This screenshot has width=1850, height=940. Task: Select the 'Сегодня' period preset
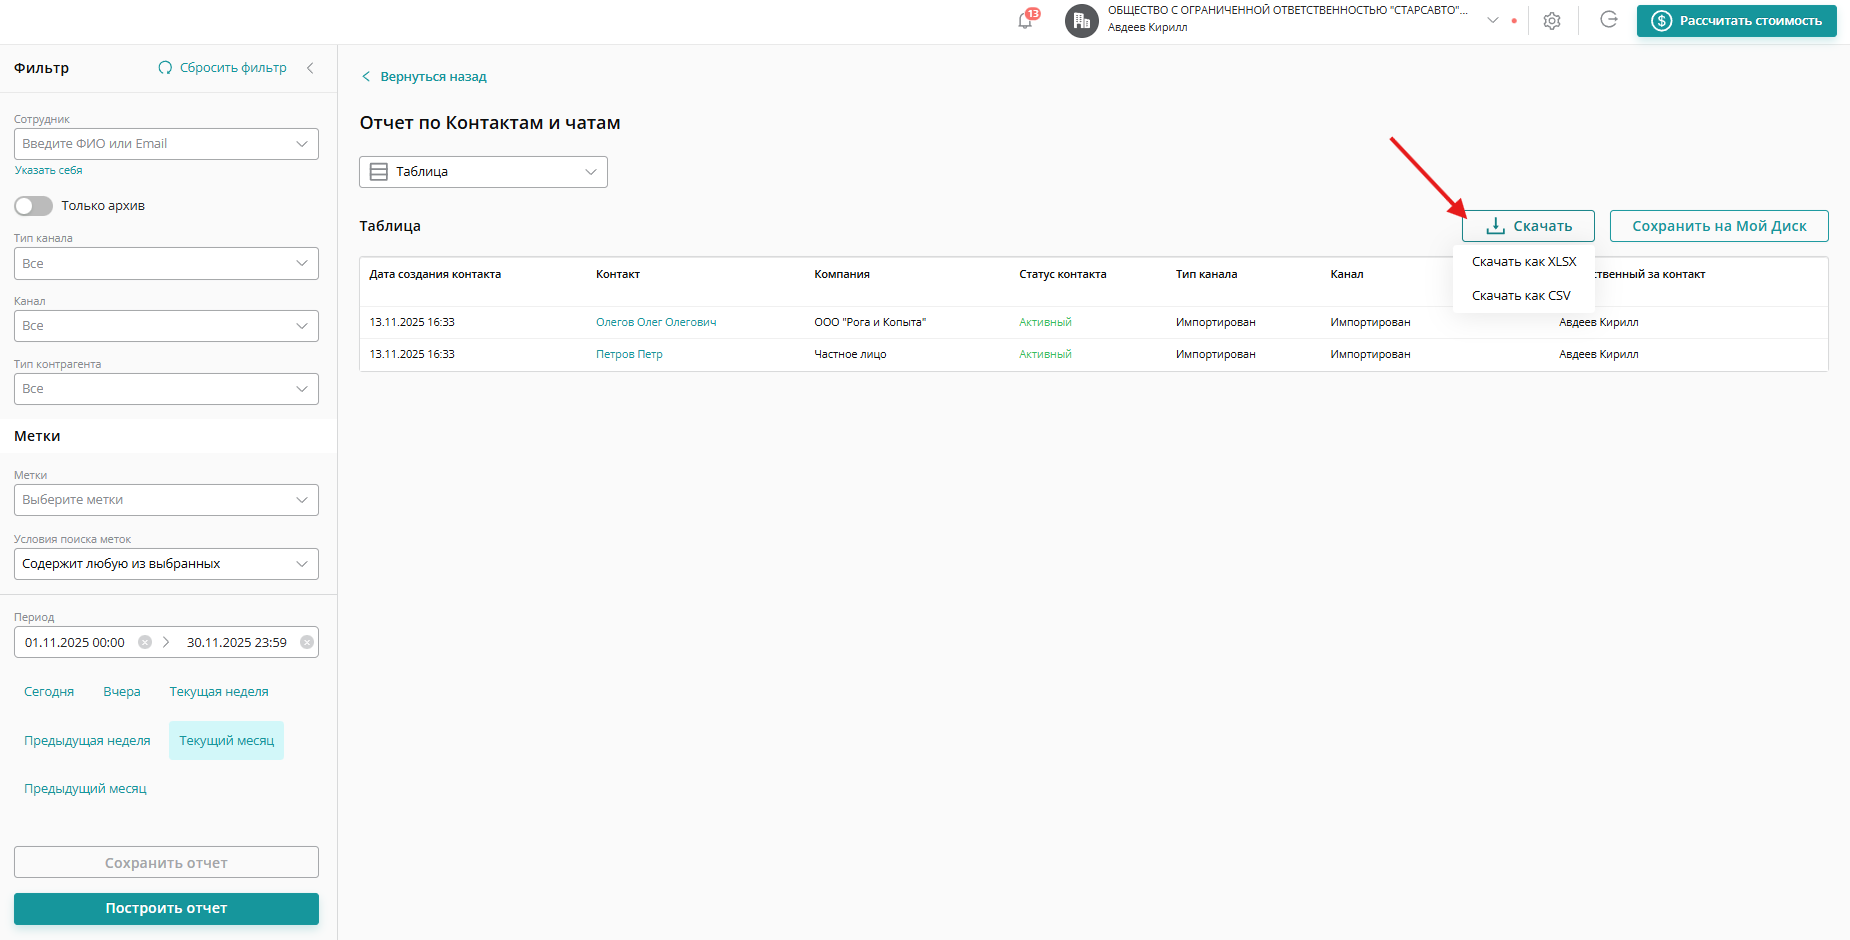pyautogui.click(x=49, y=692)
